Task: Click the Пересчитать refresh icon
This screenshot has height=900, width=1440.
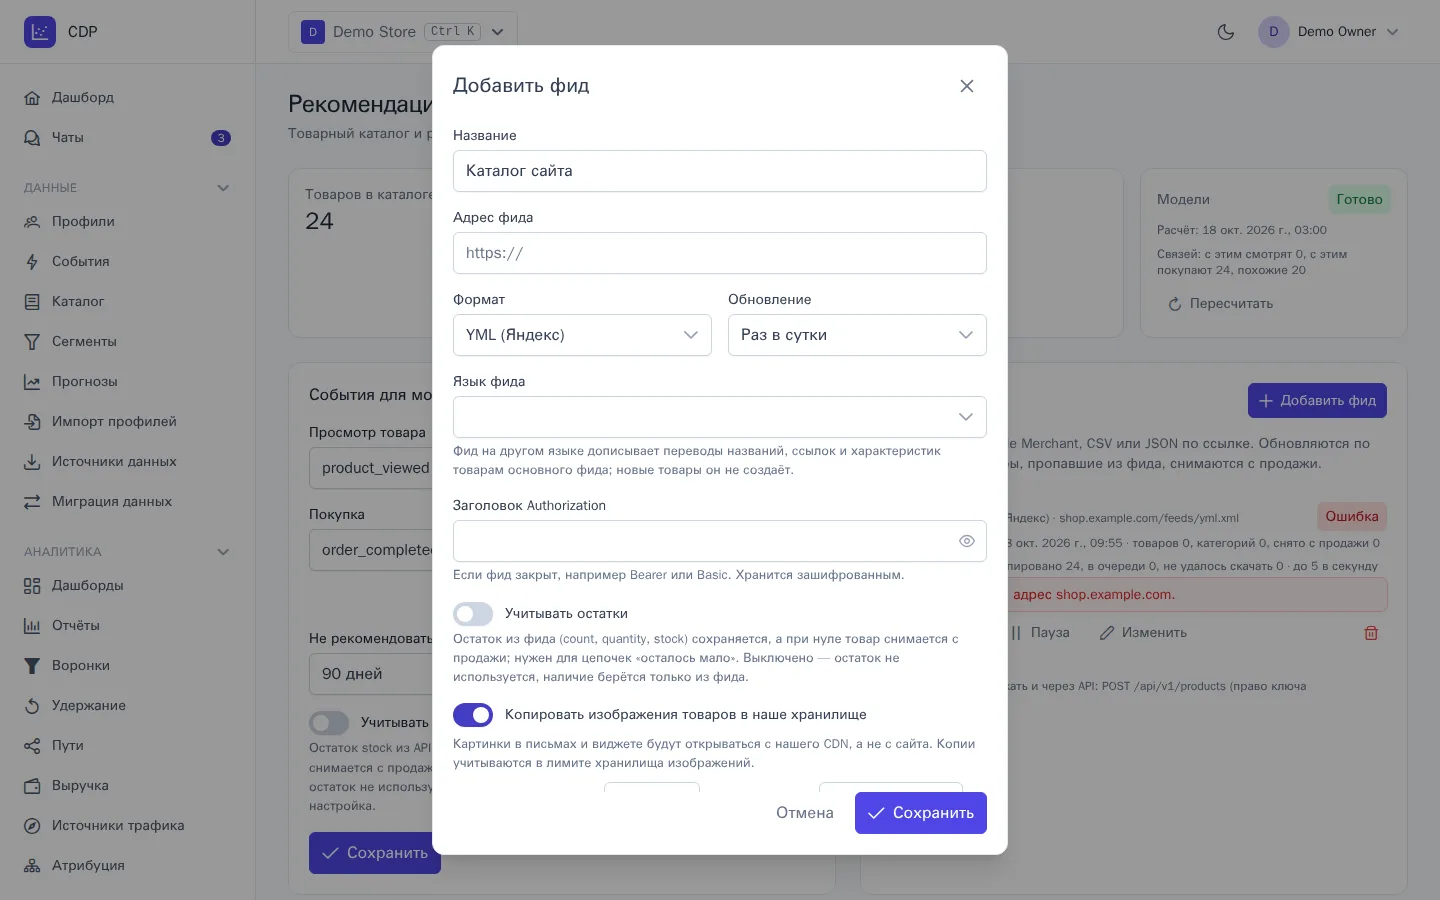Action: point(1175,304)
